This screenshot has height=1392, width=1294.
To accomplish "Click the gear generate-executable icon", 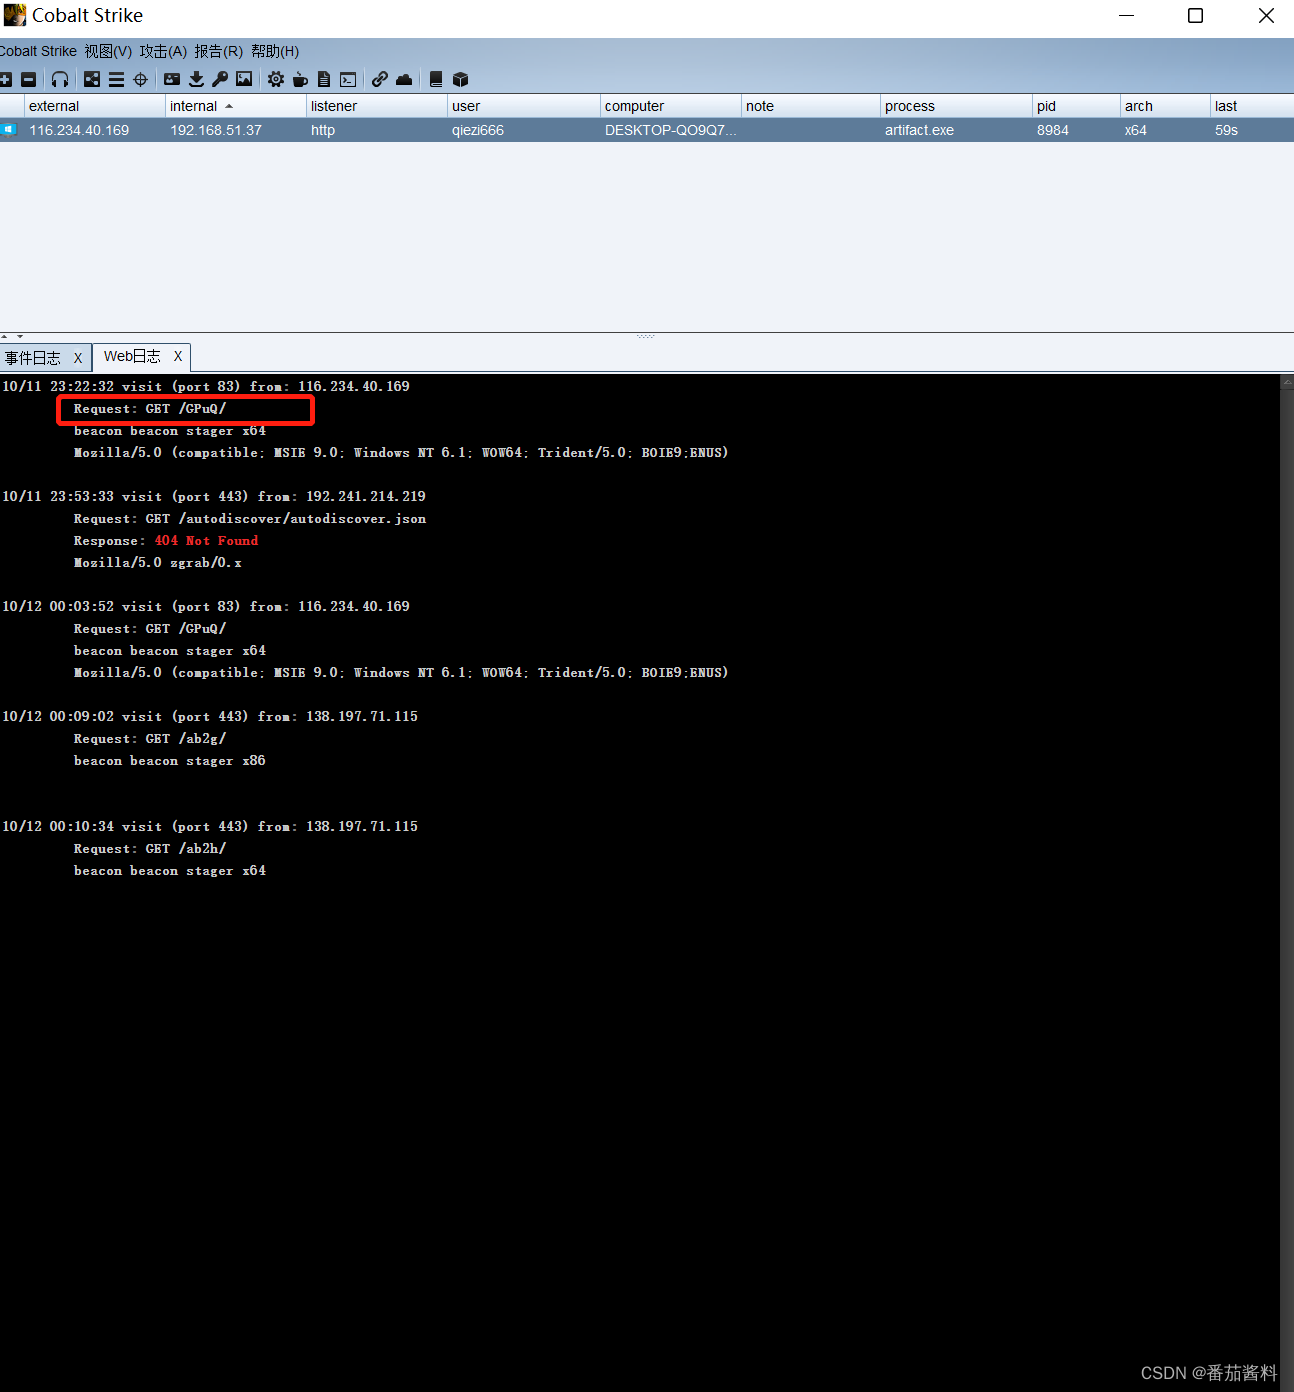I will 276,79.
